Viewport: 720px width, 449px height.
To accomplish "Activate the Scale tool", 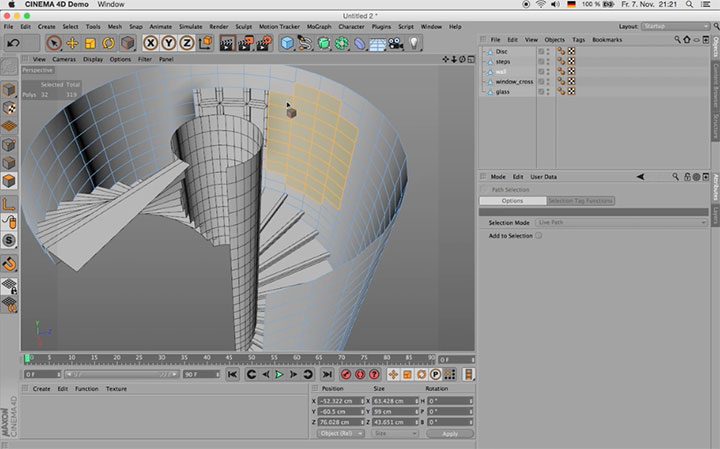I will tap(90, 43).
